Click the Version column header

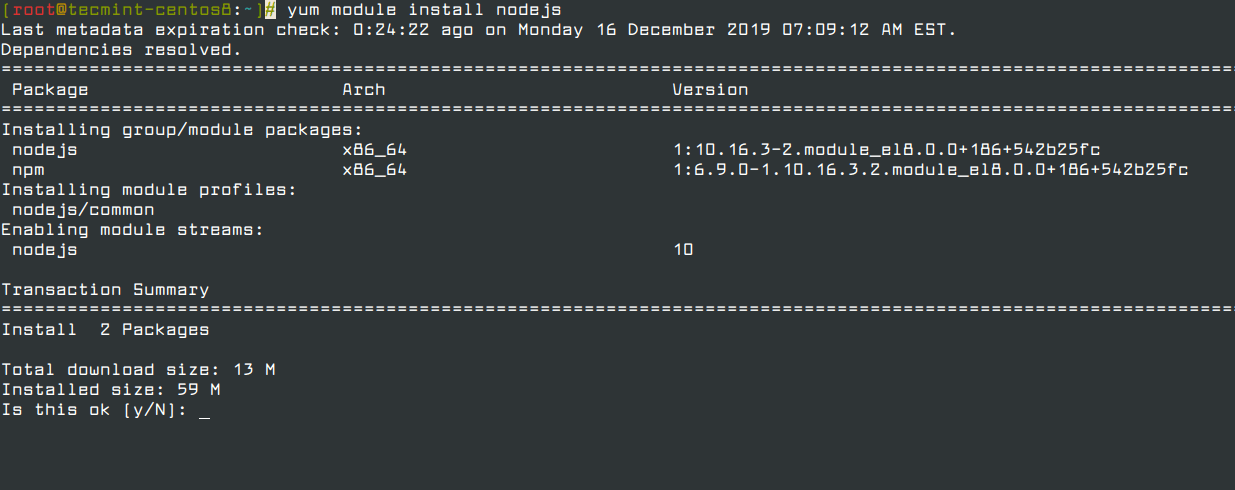pyautogui.click(x=710, y=90)
